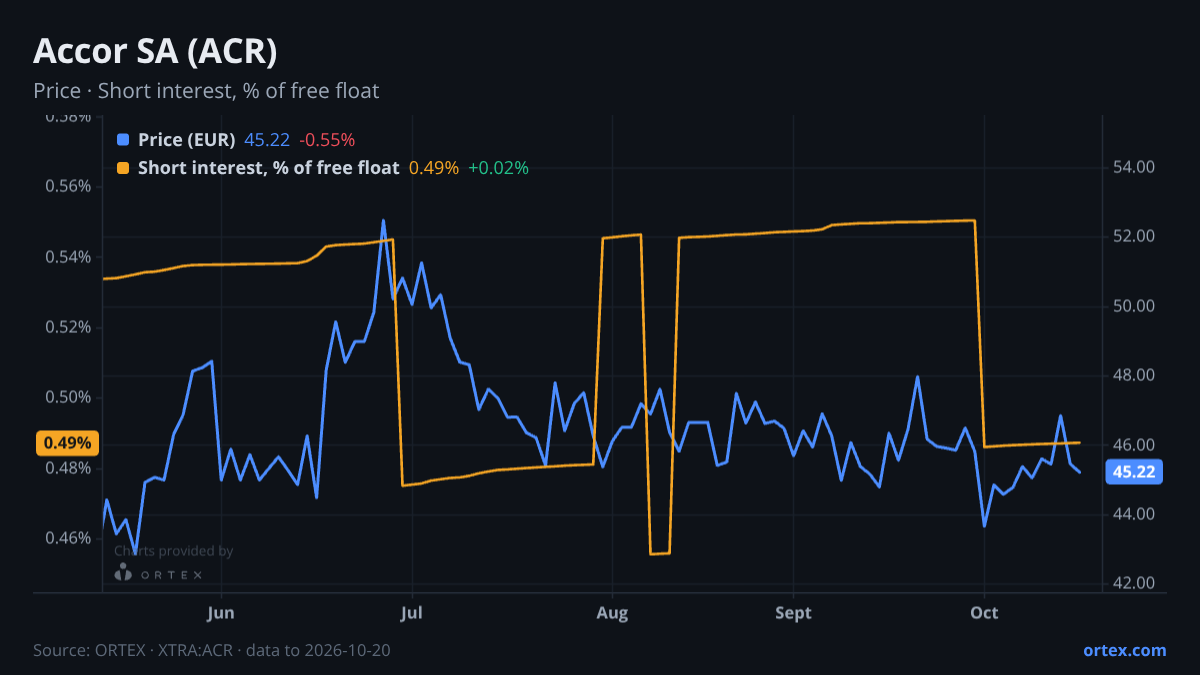Image resolution: width=1200 pixels, height=675 pixels.
Task: Click the 50.00 right axis label
Action: pyautogui.click(x=1134, y=306)
